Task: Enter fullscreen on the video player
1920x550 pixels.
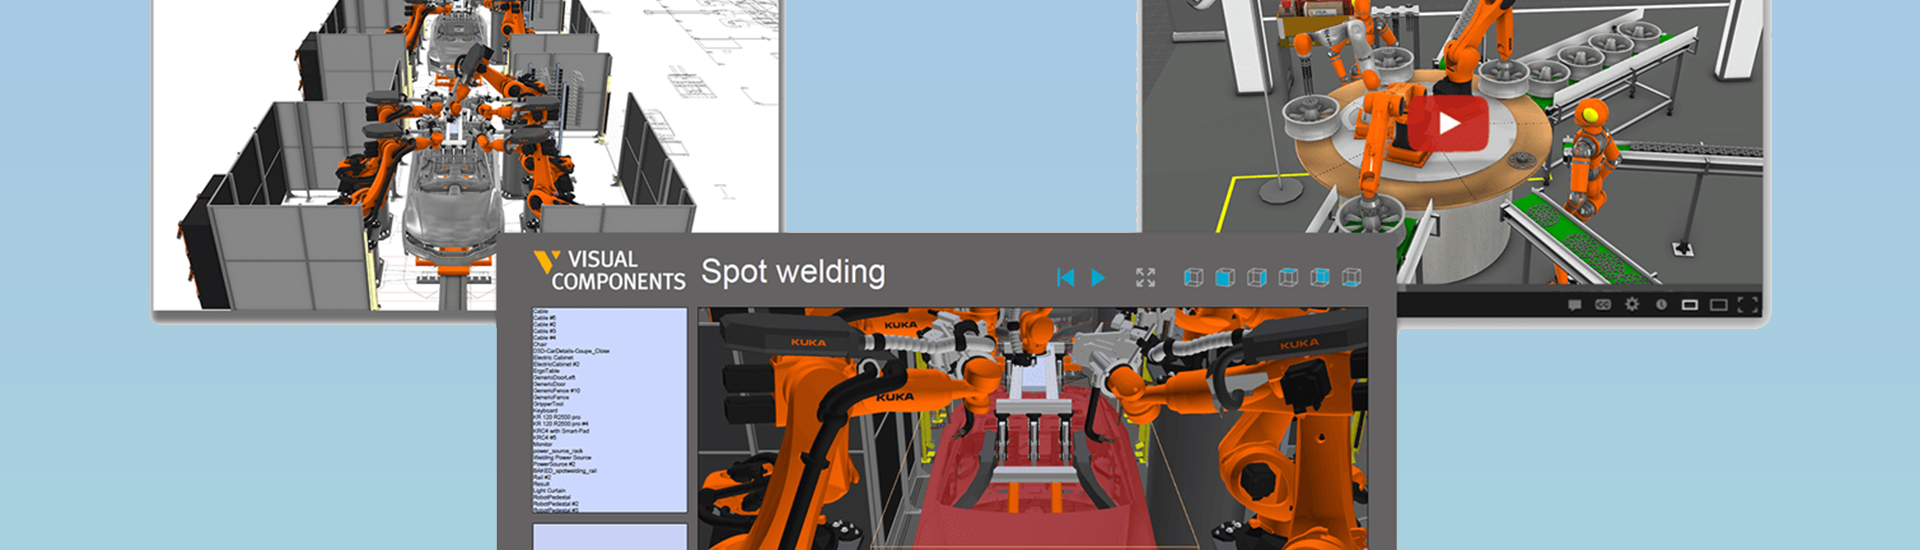Action: point(1748,305)
